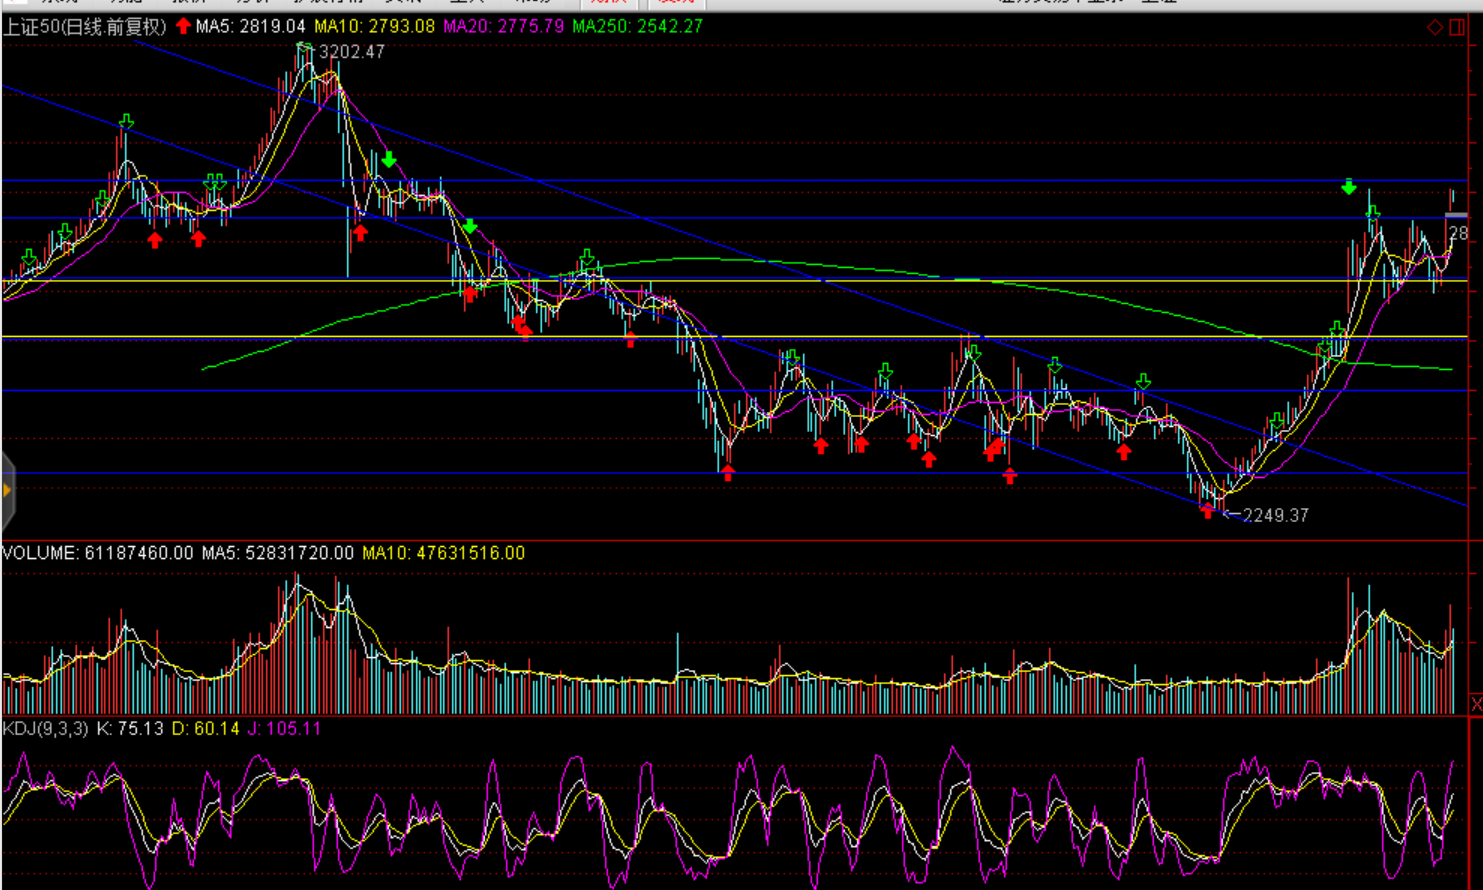
Task: Click the 上证50 daily chart title label
Action: tap(84, 27)
